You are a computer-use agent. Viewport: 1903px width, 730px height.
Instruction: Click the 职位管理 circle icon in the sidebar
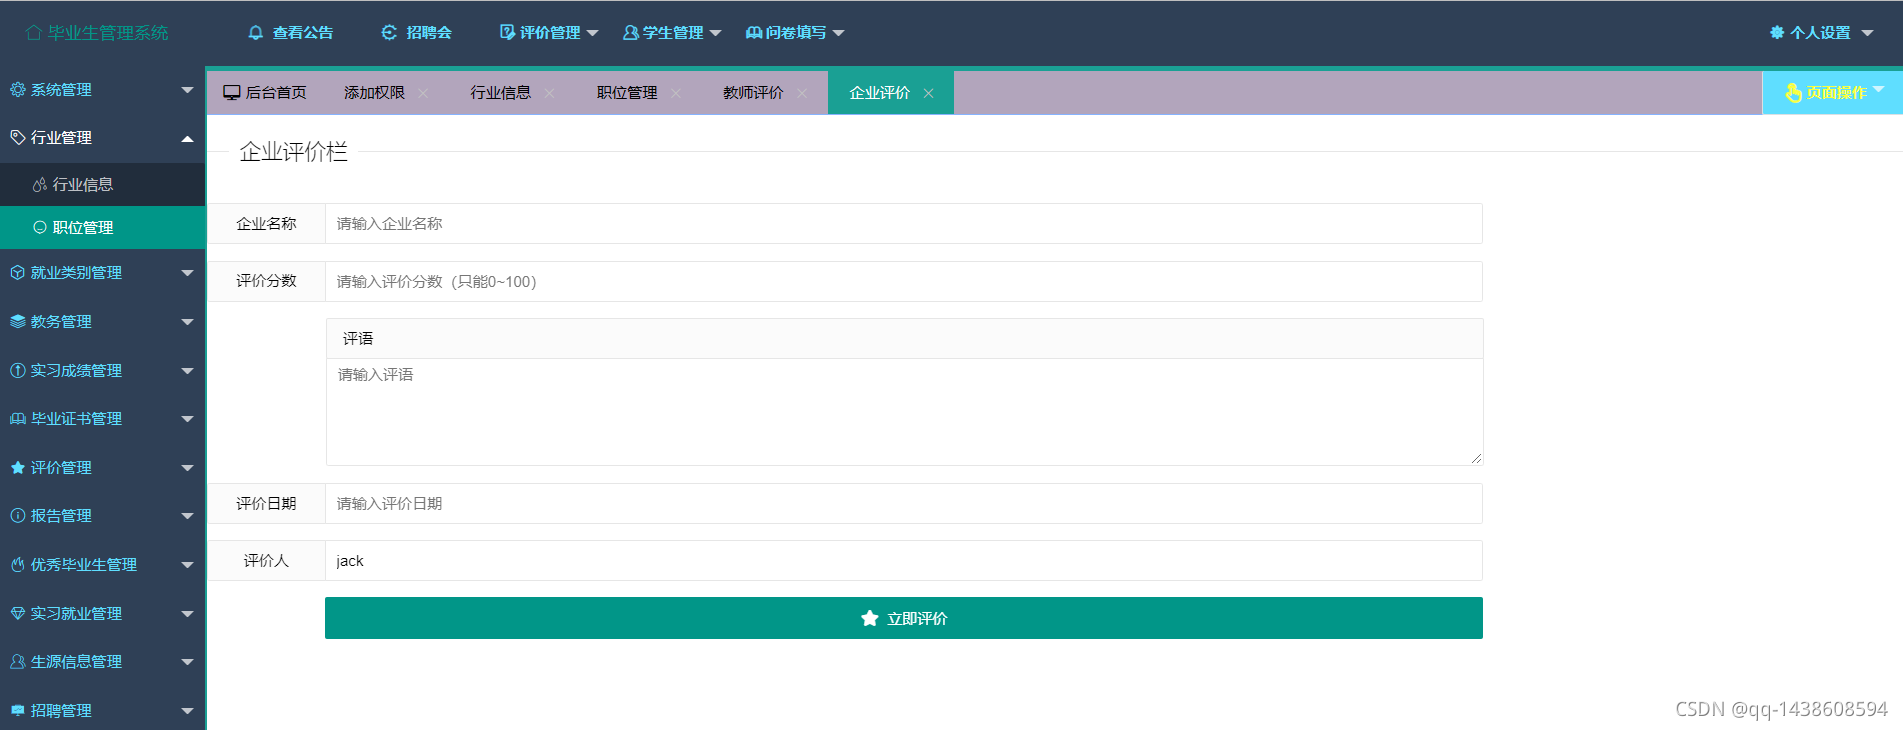(x=40, y=228)
